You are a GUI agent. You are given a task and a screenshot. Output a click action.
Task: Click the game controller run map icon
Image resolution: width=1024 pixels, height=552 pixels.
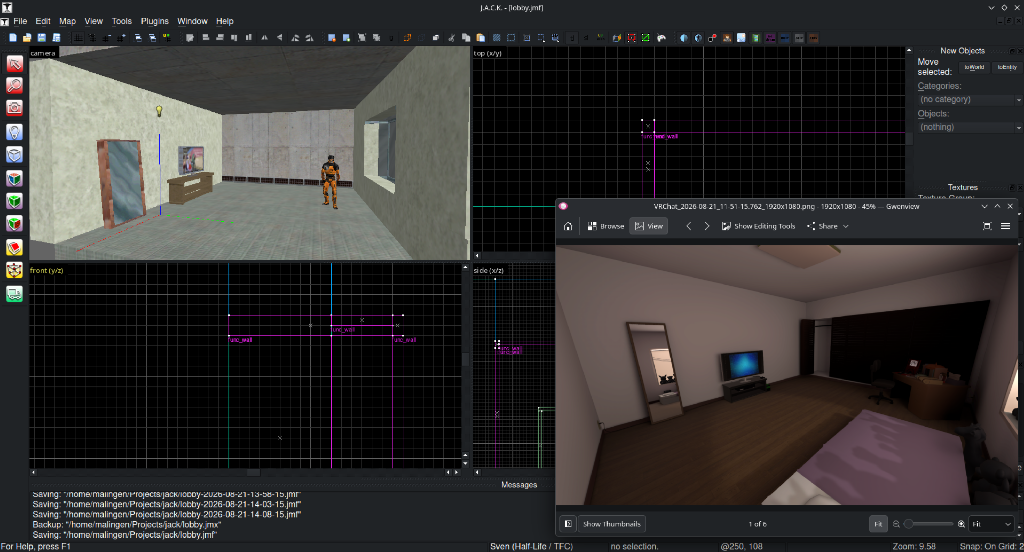(x=661, y=38)
